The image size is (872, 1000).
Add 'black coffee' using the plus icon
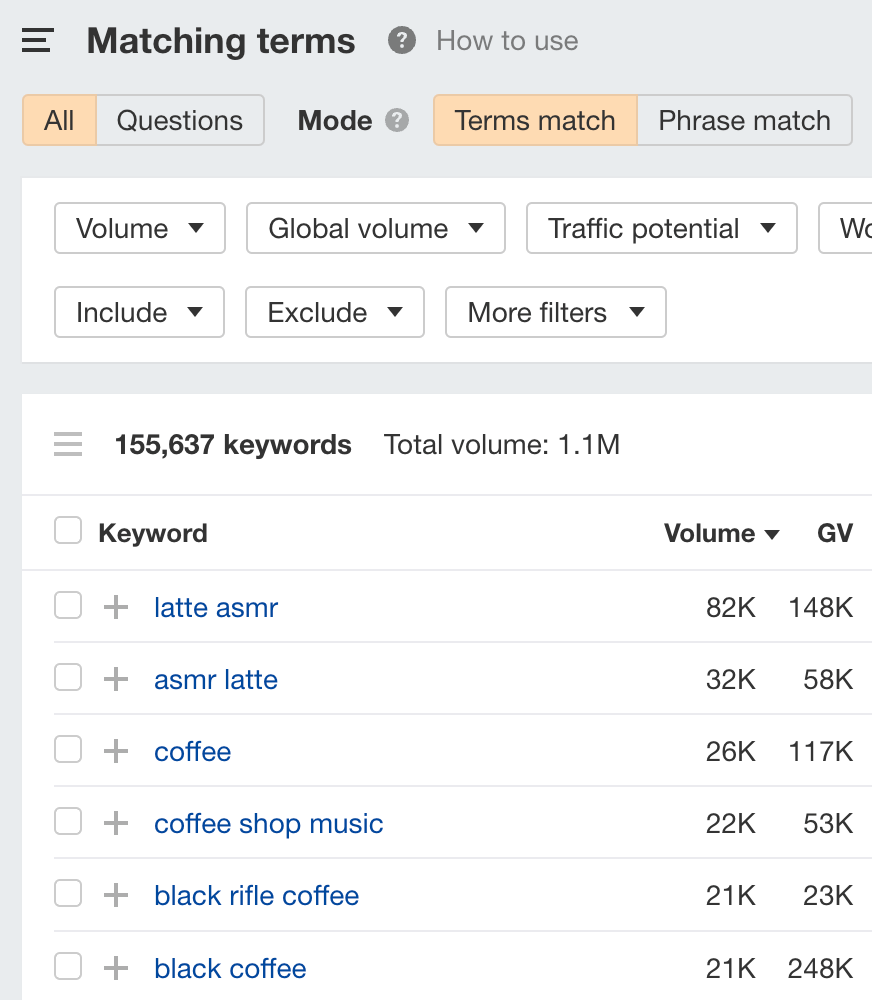coord(116,968)
